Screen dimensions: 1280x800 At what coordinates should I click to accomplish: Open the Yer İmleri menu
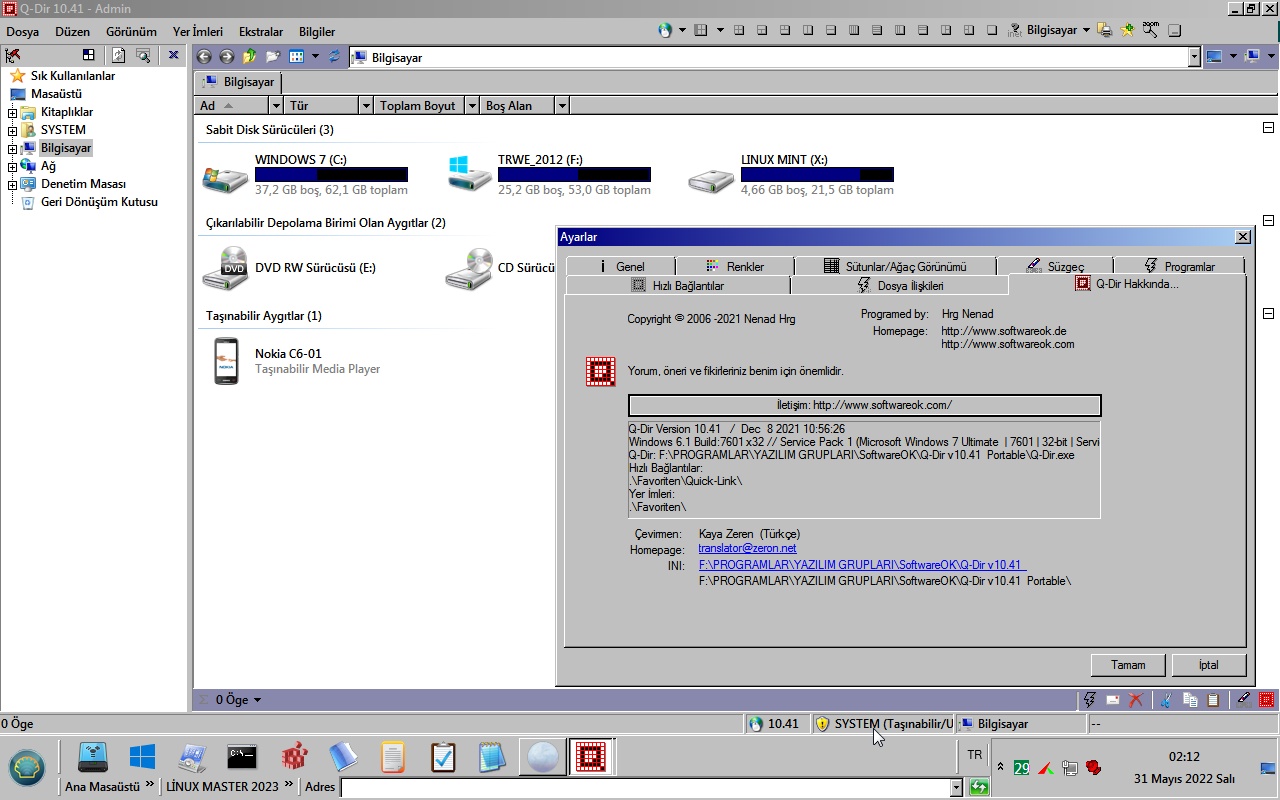[198, 31]
